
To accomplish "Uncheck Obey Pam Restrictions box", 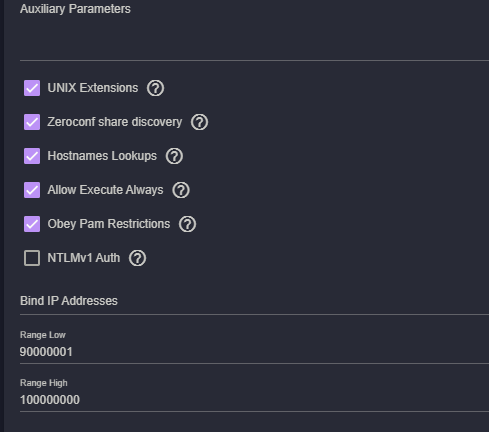I will (32, 224).
